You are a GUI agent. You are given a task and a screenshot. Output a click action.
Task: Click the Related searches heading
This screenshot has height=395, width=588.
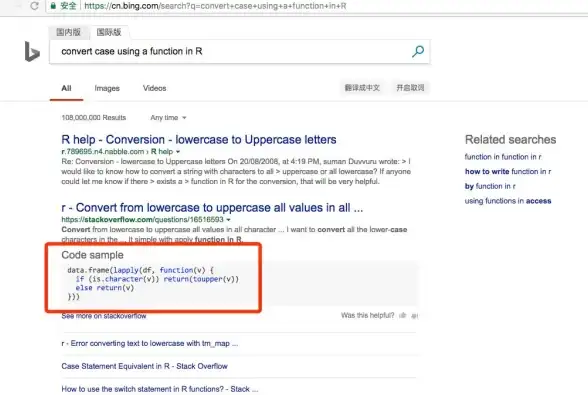(x=510, y=140)
